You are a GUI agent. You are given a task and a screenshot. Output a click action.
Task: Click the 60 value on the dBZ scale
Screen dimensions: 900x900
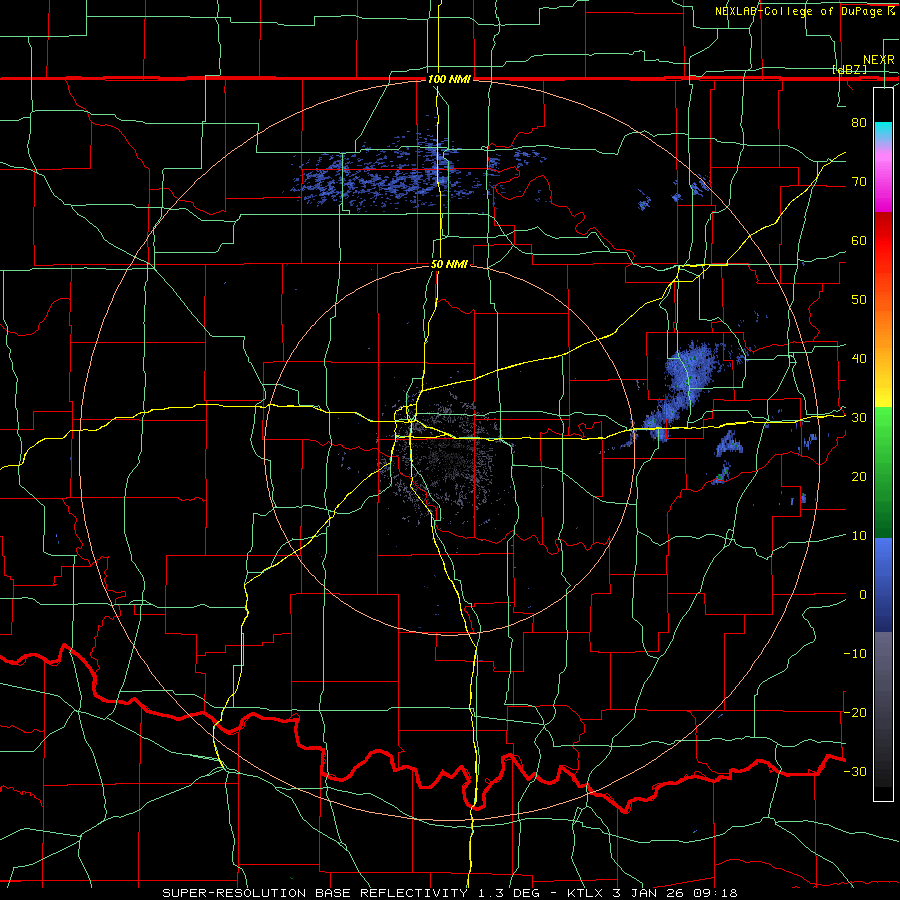point(859,240)
